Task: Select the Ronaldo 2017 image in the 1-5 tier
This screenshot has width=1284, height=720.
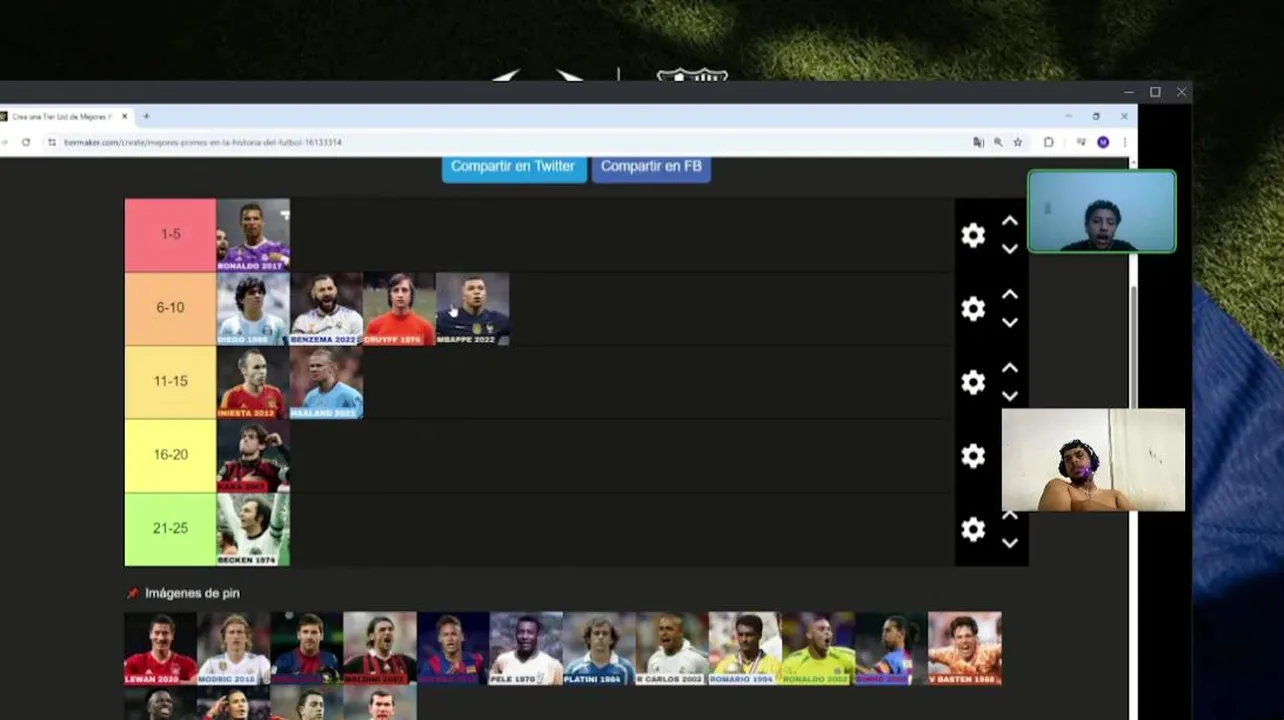Action: point(253,235)
